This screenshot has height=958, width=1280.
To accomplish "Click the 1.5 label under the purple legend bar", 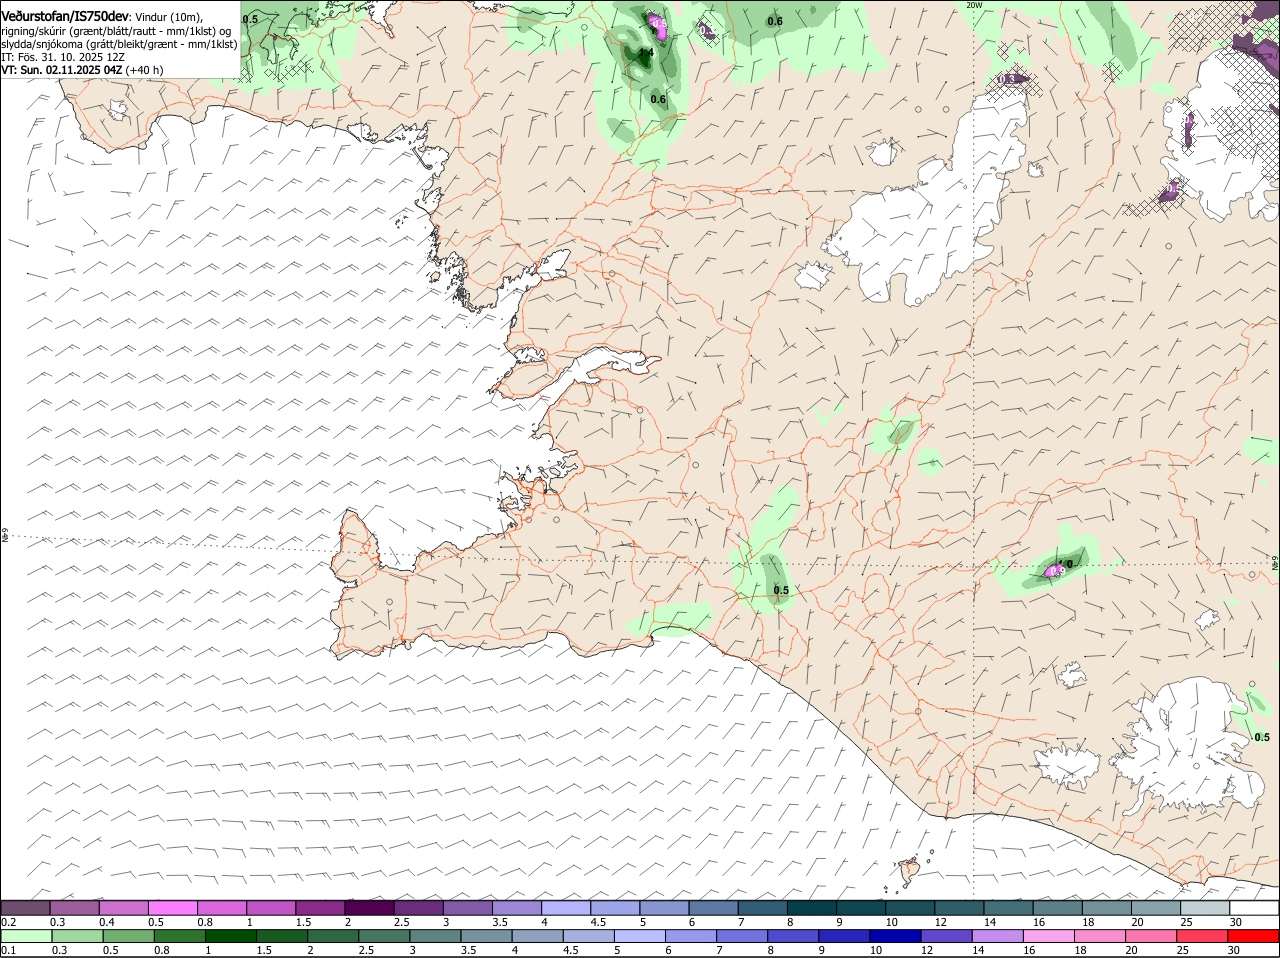I will click(x=303, y=921).
